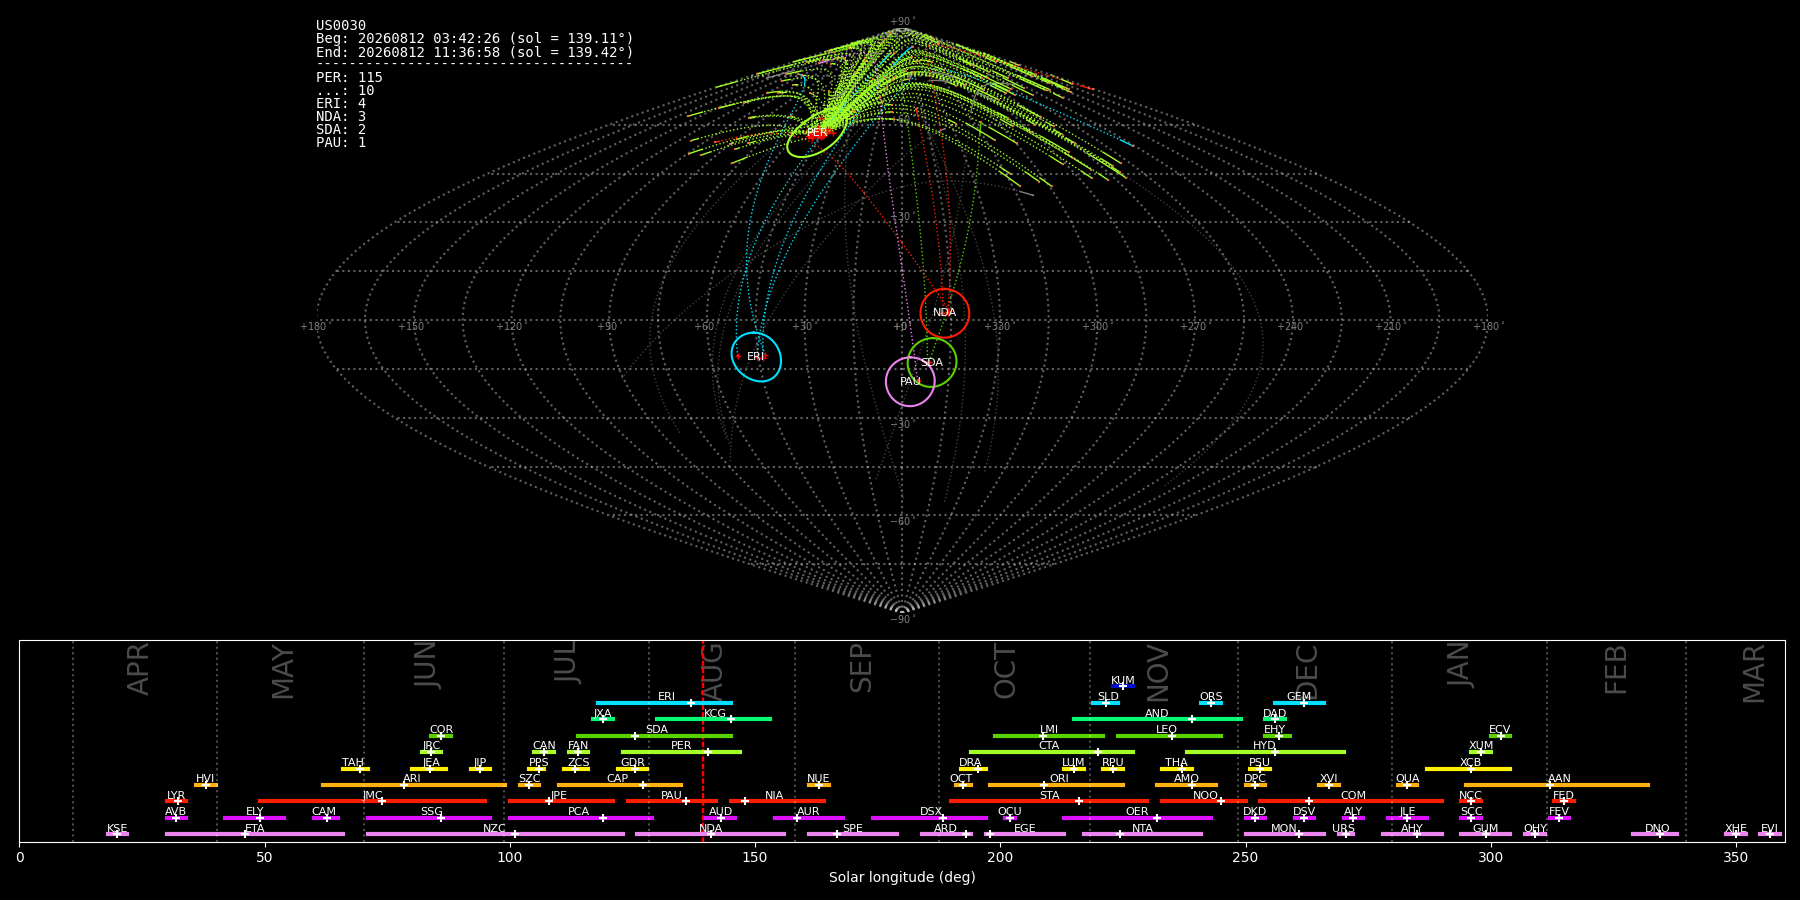Viewport: 1800px width, 900px height.
Task: Click the green LEO shower bar
Action: click(1169, 736)
